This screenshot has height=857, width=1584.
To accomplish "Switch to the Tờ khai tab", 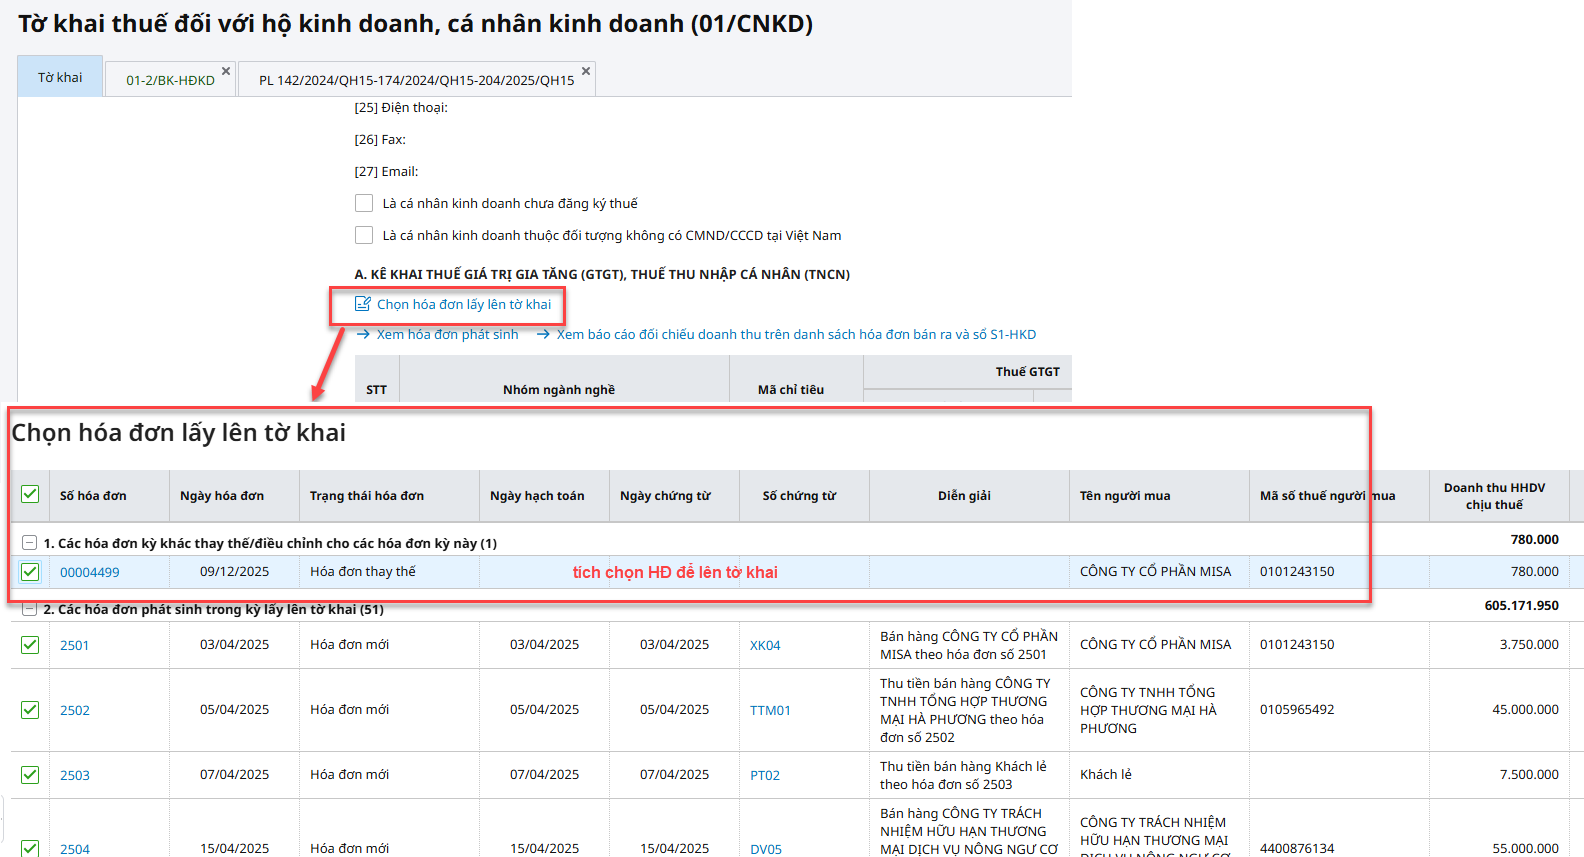I will point(60,77).
